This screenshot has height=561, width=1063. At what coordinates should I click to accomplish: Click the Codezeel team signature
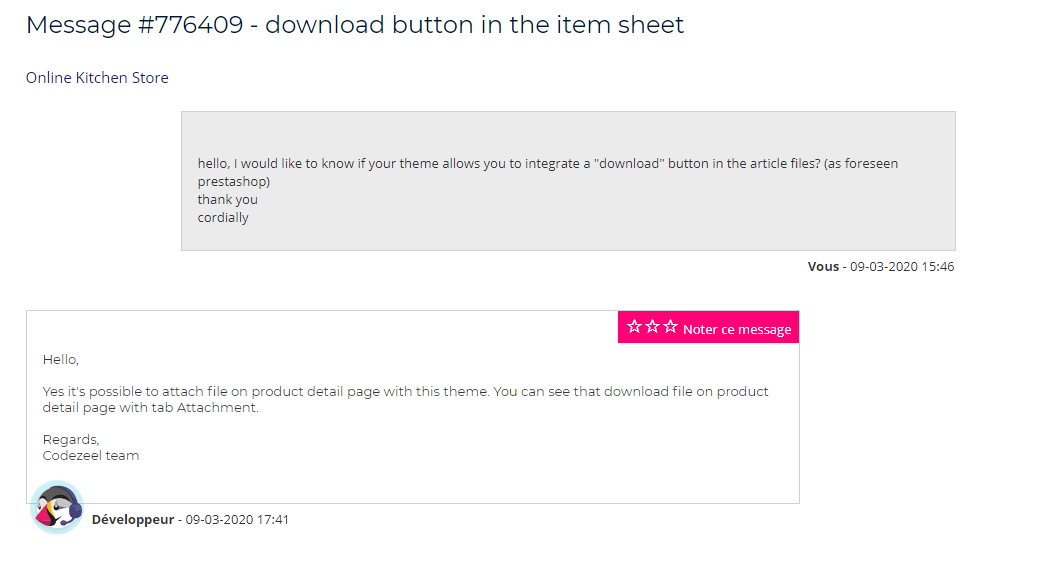click(x=91, y=455)
